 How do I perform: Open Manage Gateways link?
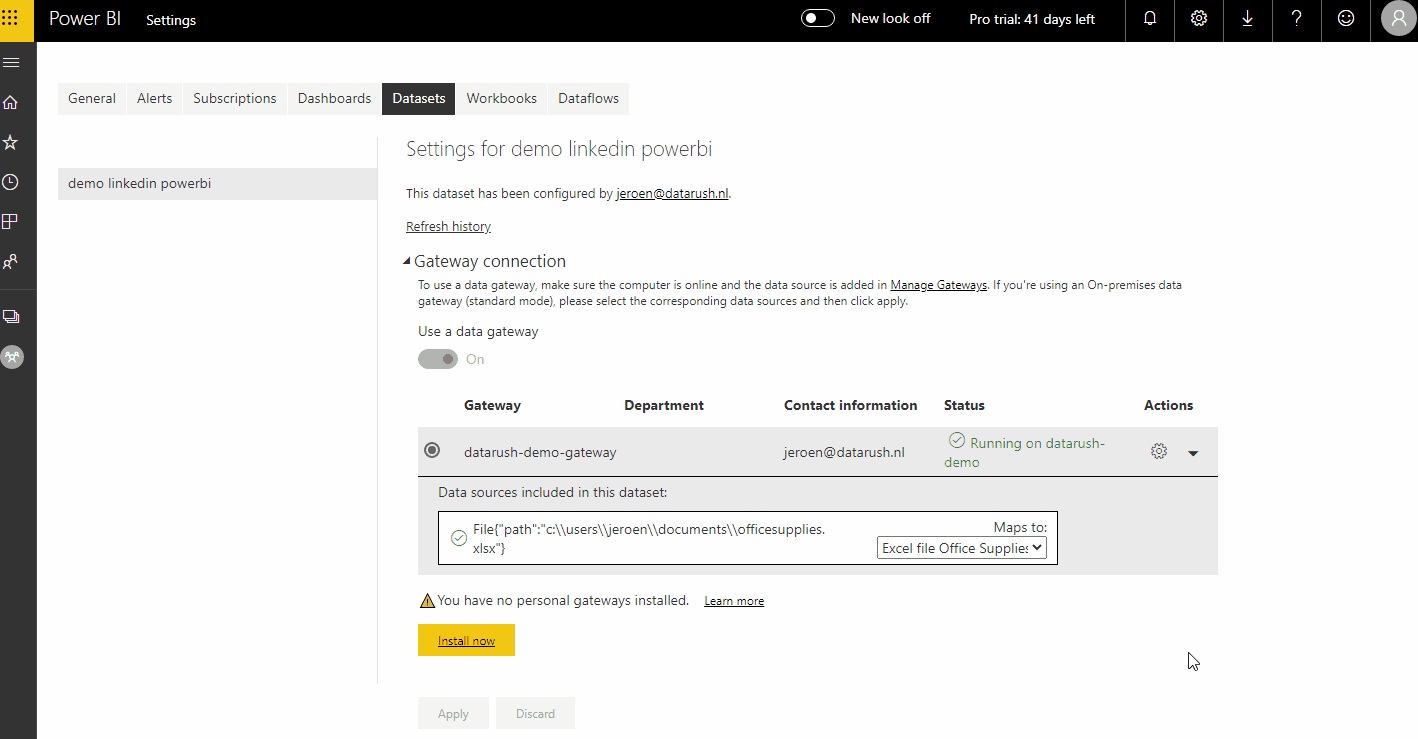click(x=938, y=285)
